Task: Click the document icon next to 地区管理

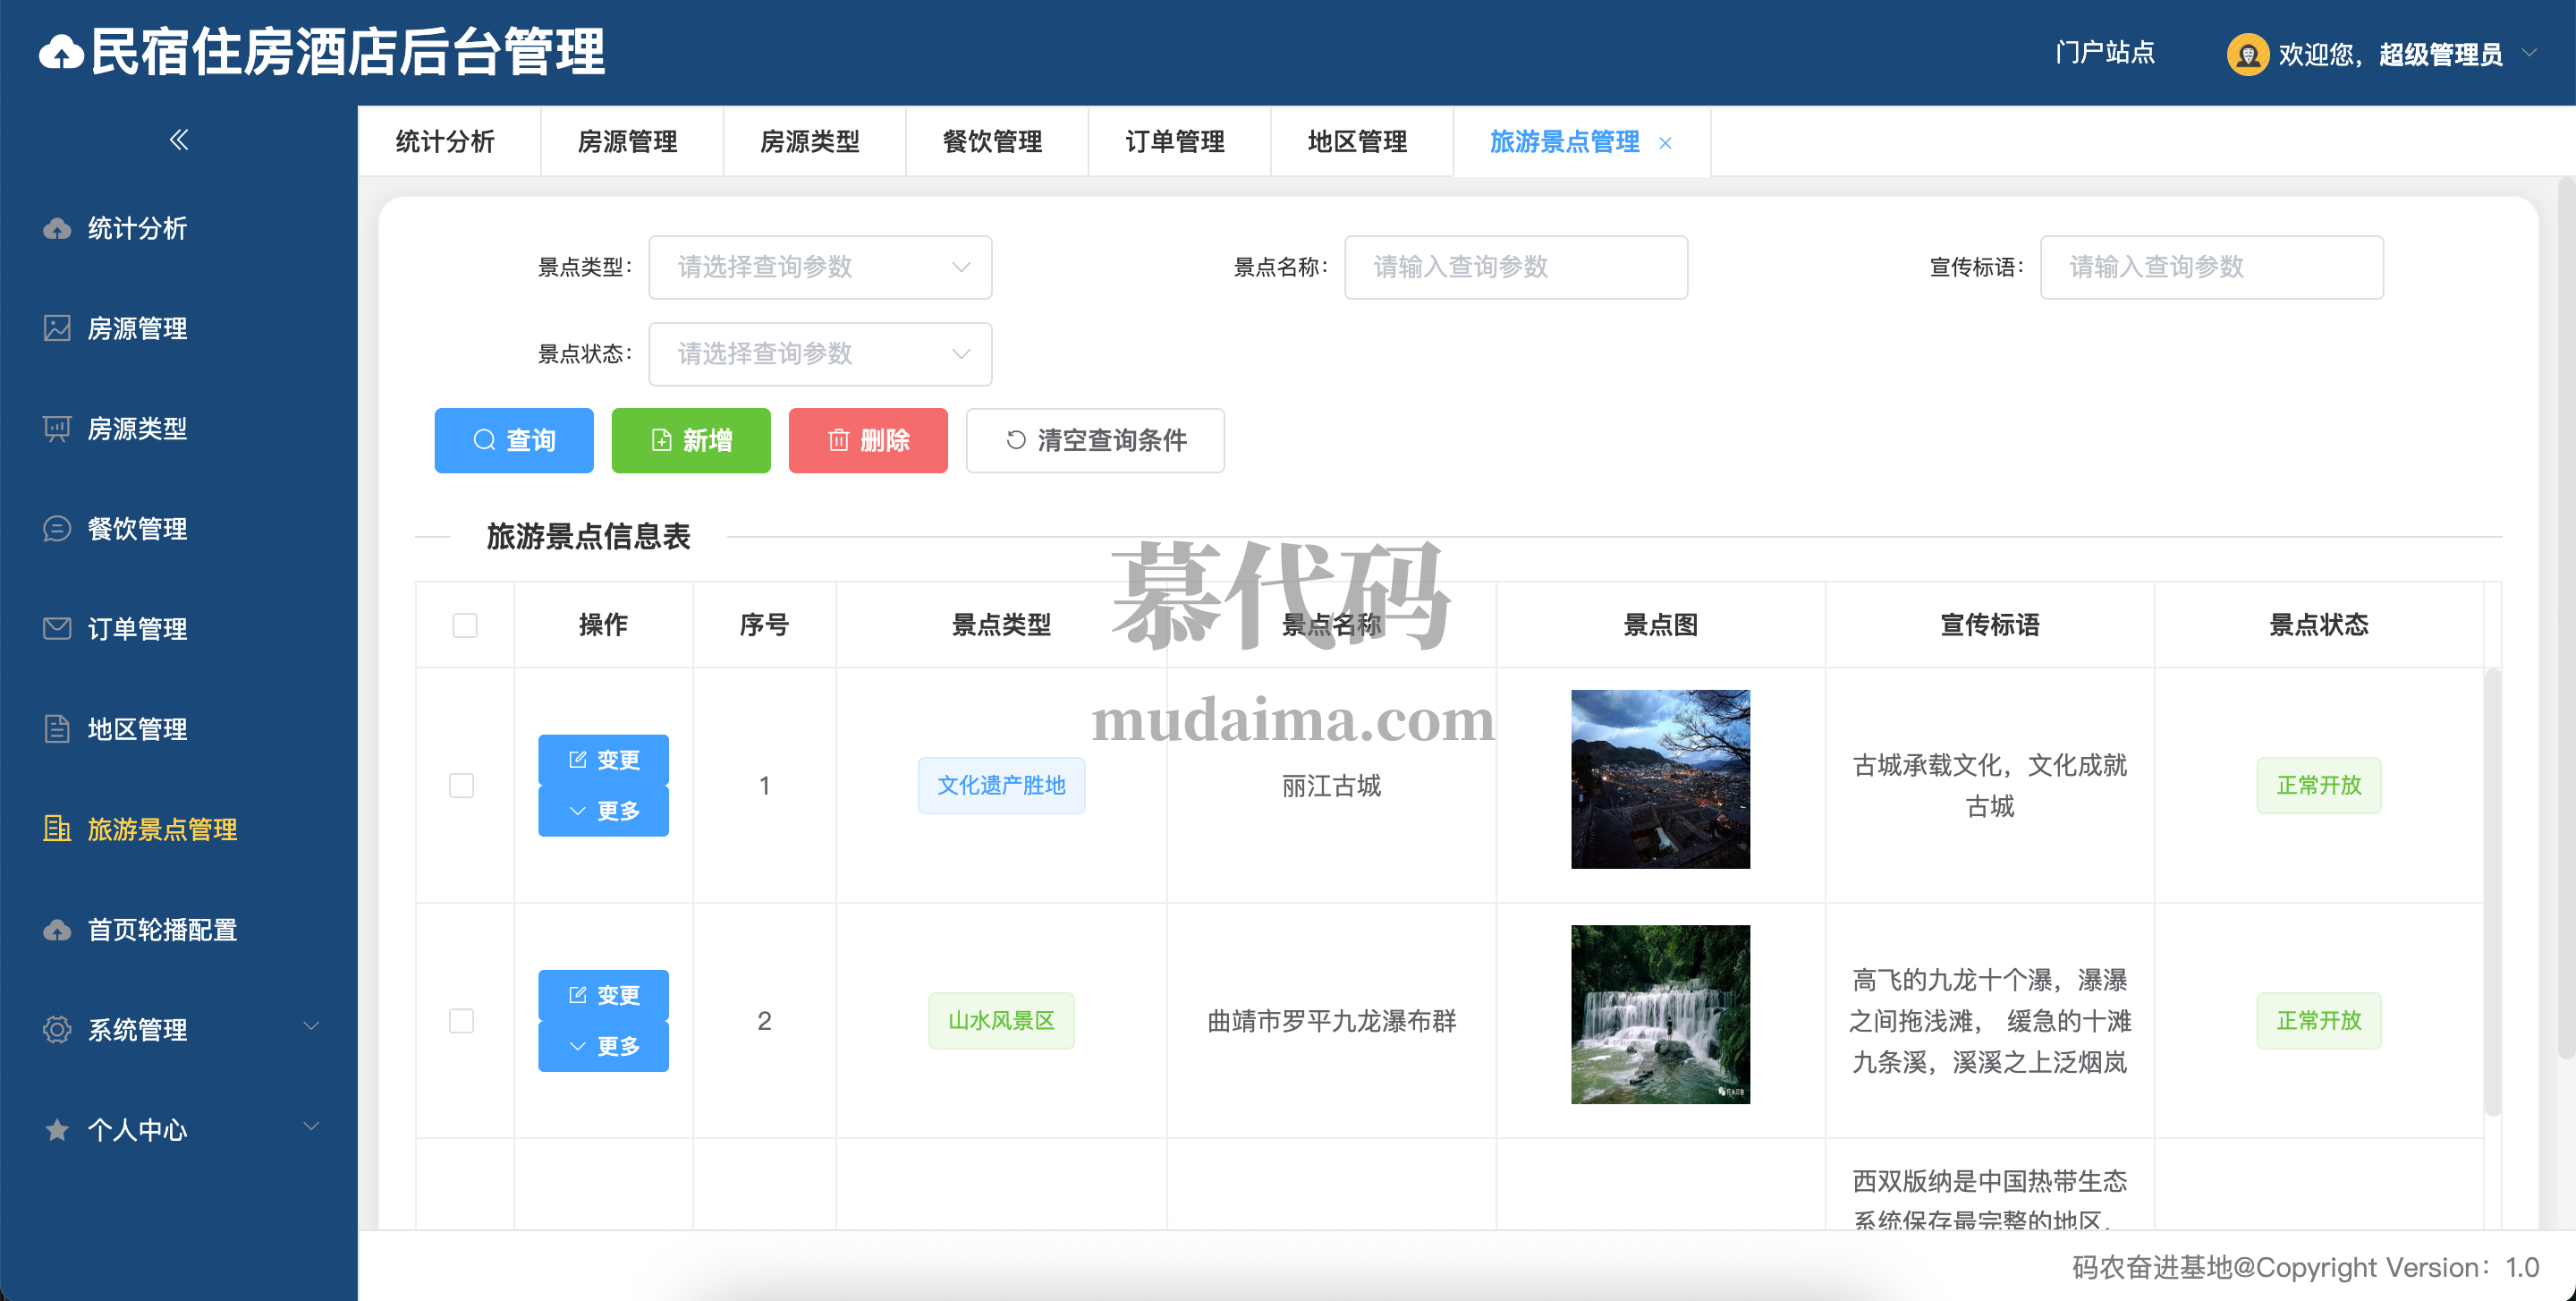Action: click(57, 729)
